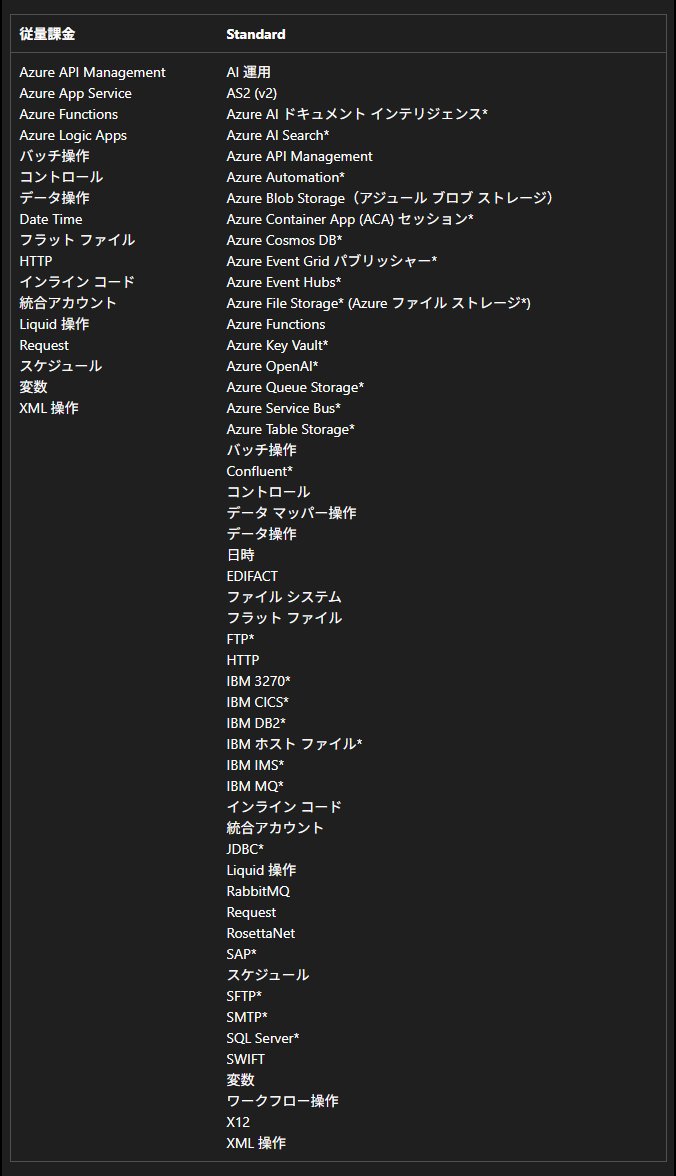676x1176 pixels.
Task: Click Azure Key Vault* entry
Action: tap(277, 345)
